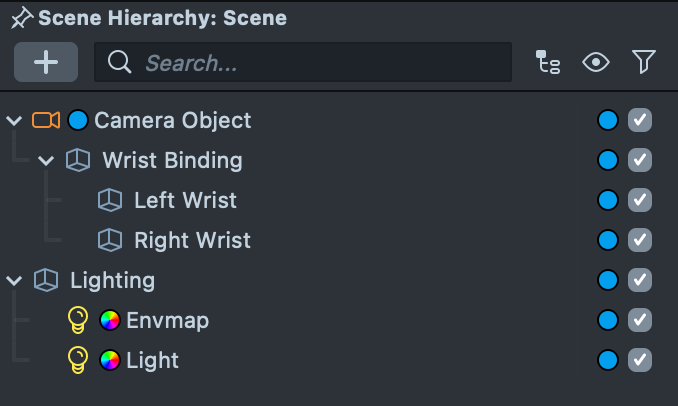Screen dimensions: 678x406
Task: Select the Right Wrist tree item
Action: [x=192, y=240]
